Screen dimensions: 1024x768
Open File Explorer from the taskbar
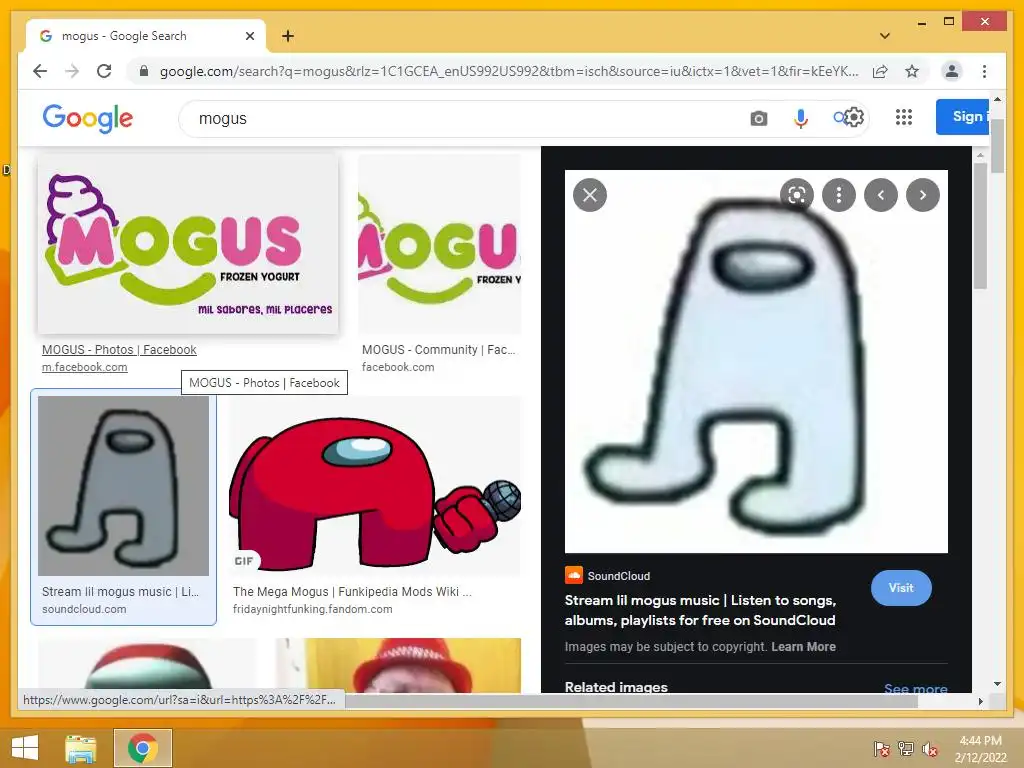point(81,748)
